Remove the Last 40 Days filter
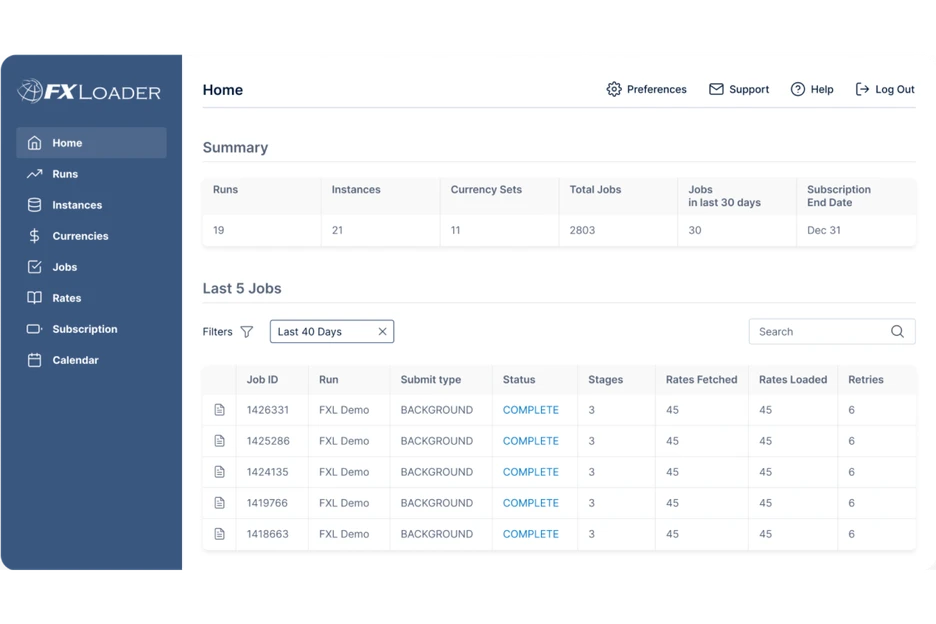This screenshot has width=936, height=624. [x=381, y=331]
